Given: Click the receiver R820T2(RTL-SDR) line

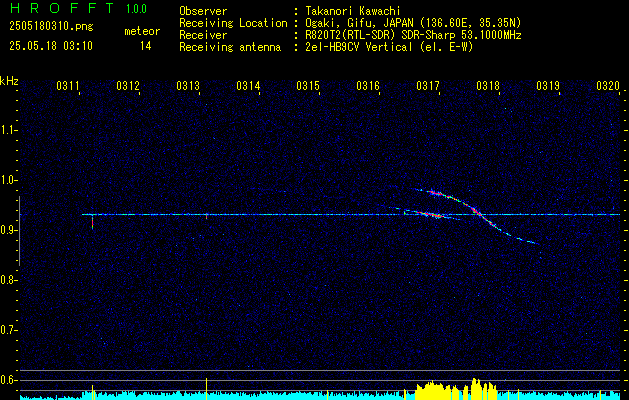Looking at the screenshot, I should [414, 35].
